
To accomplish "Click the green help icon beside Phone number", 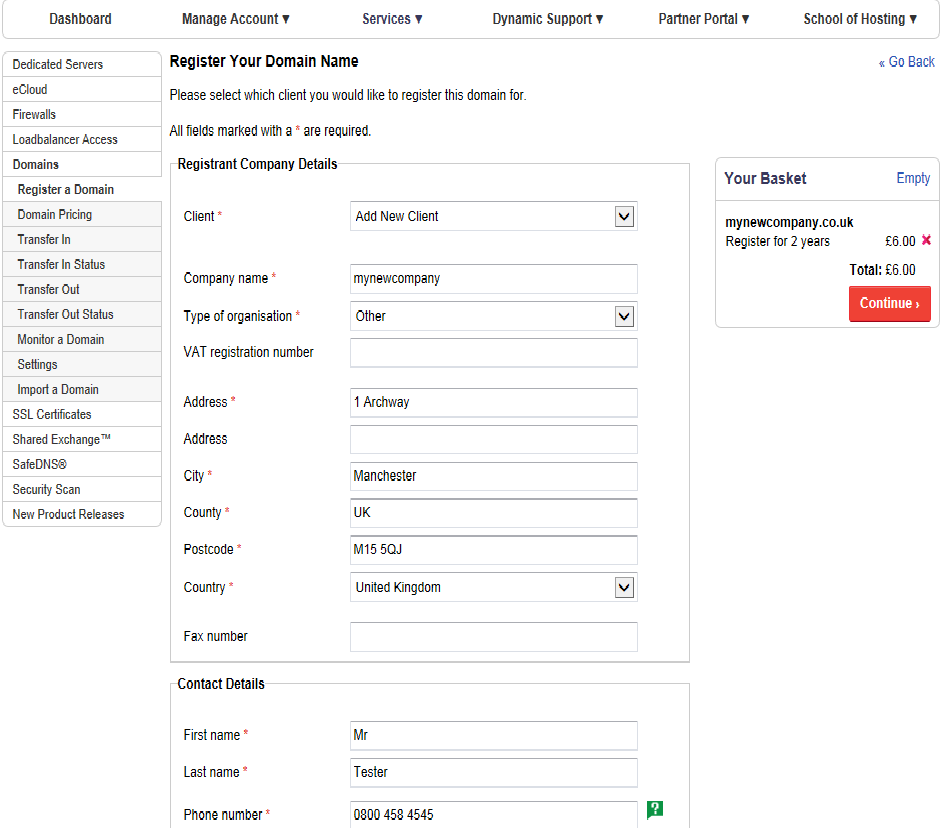I will (655, 809).
